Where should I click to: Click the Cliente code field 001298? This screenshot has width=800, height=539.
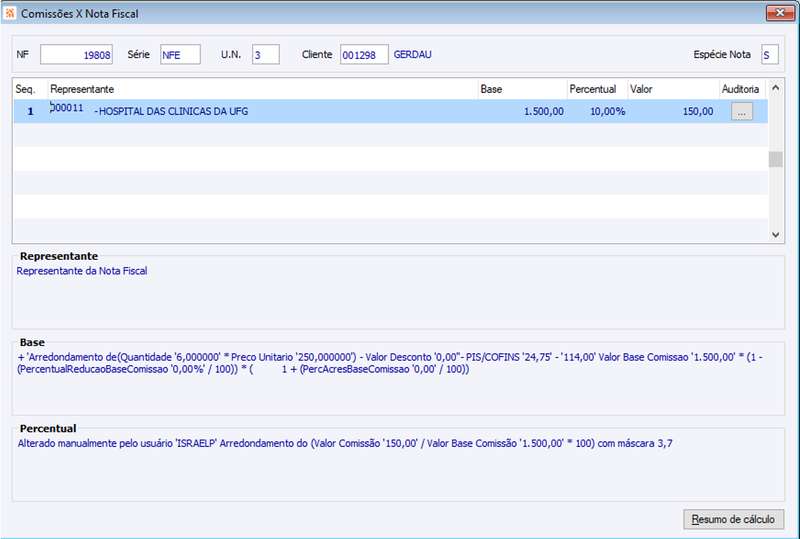click(364, 55)
